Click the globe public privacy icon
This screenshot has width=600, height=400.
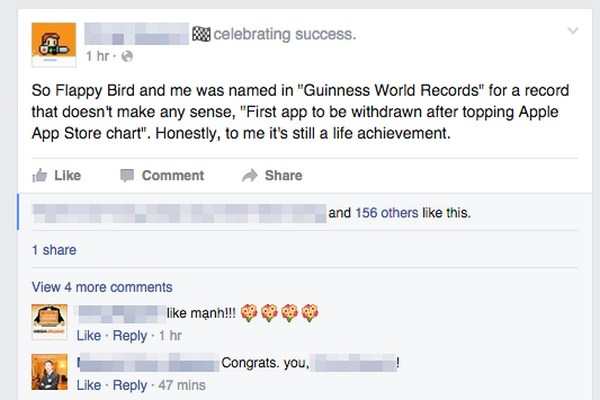click(x=126, y=54)
